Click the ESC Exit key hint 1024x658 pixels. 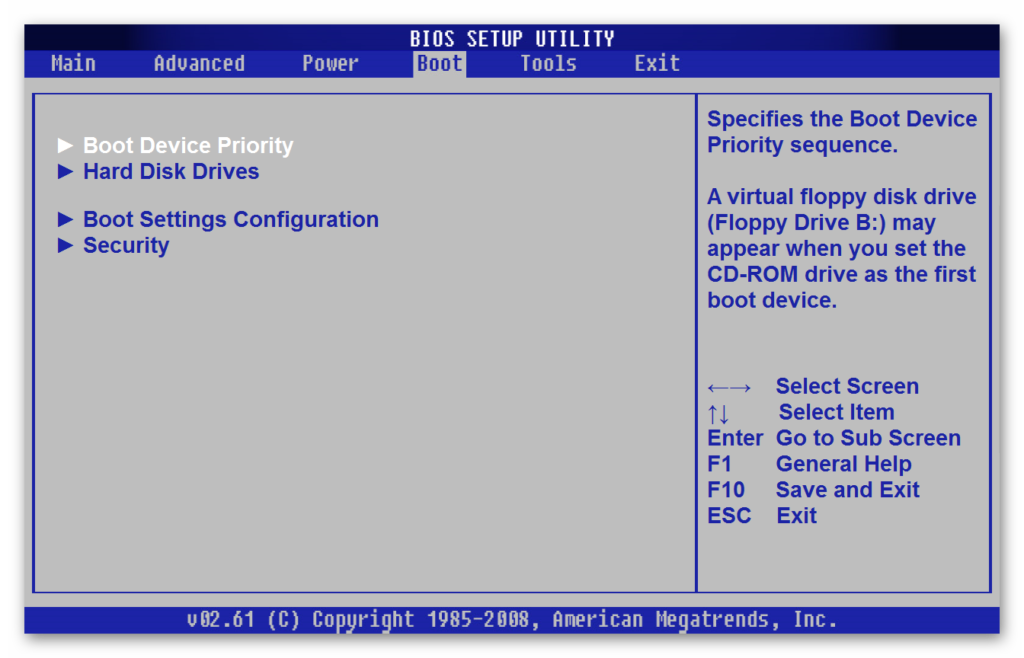762,516
